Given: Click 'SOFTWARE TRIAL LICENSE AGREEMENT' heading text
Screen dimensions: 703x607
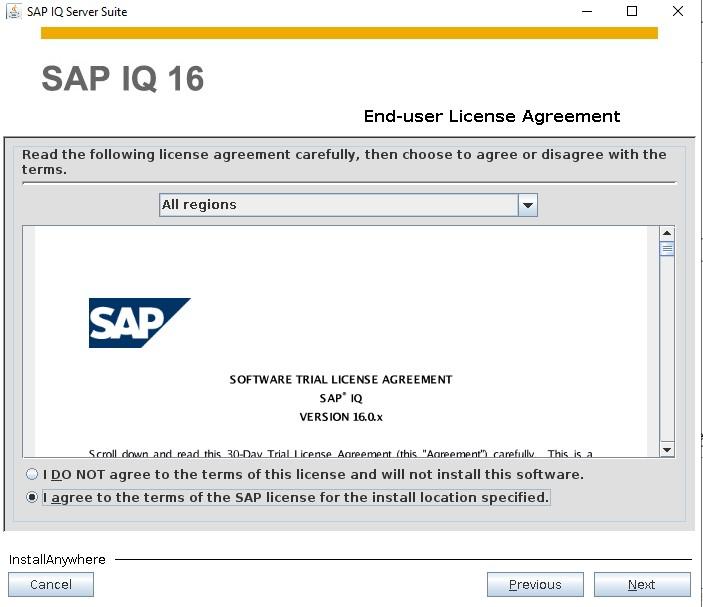Looking at the screenshot, I should point(341,380).
